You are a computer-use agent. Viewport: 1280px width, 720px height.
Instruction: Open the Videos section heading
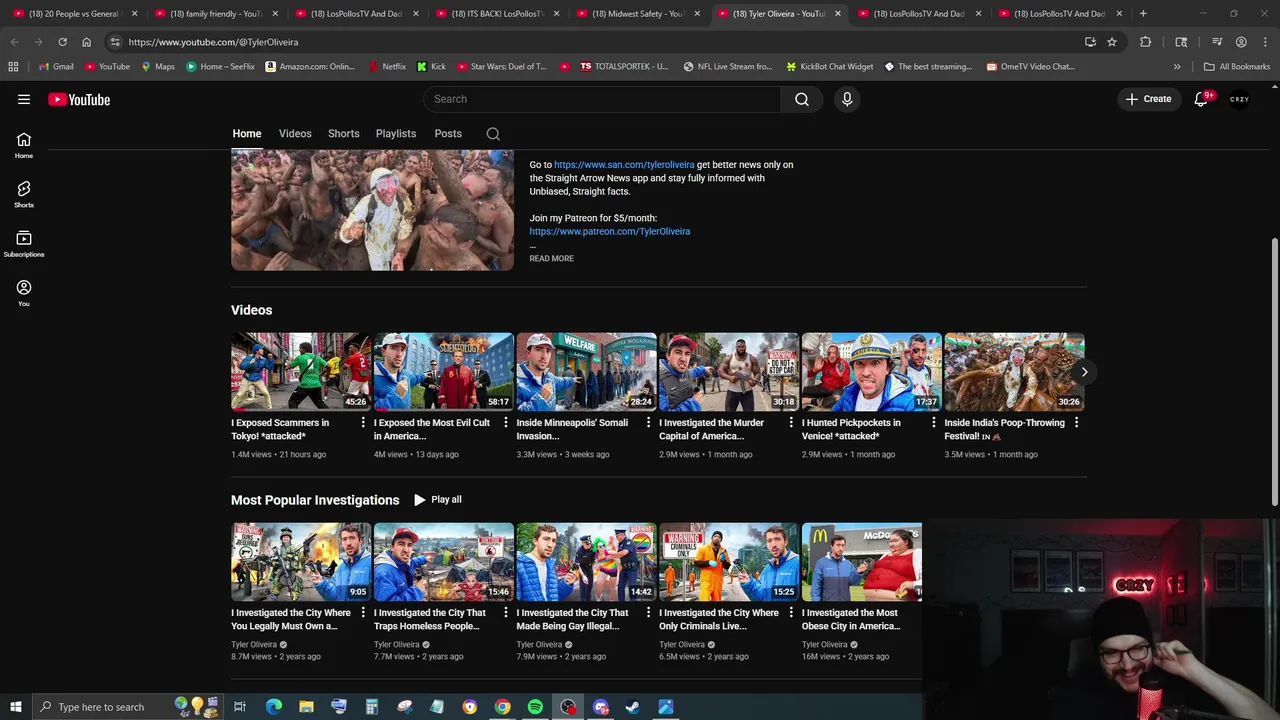pyautogui.click(x=251, y=310)
